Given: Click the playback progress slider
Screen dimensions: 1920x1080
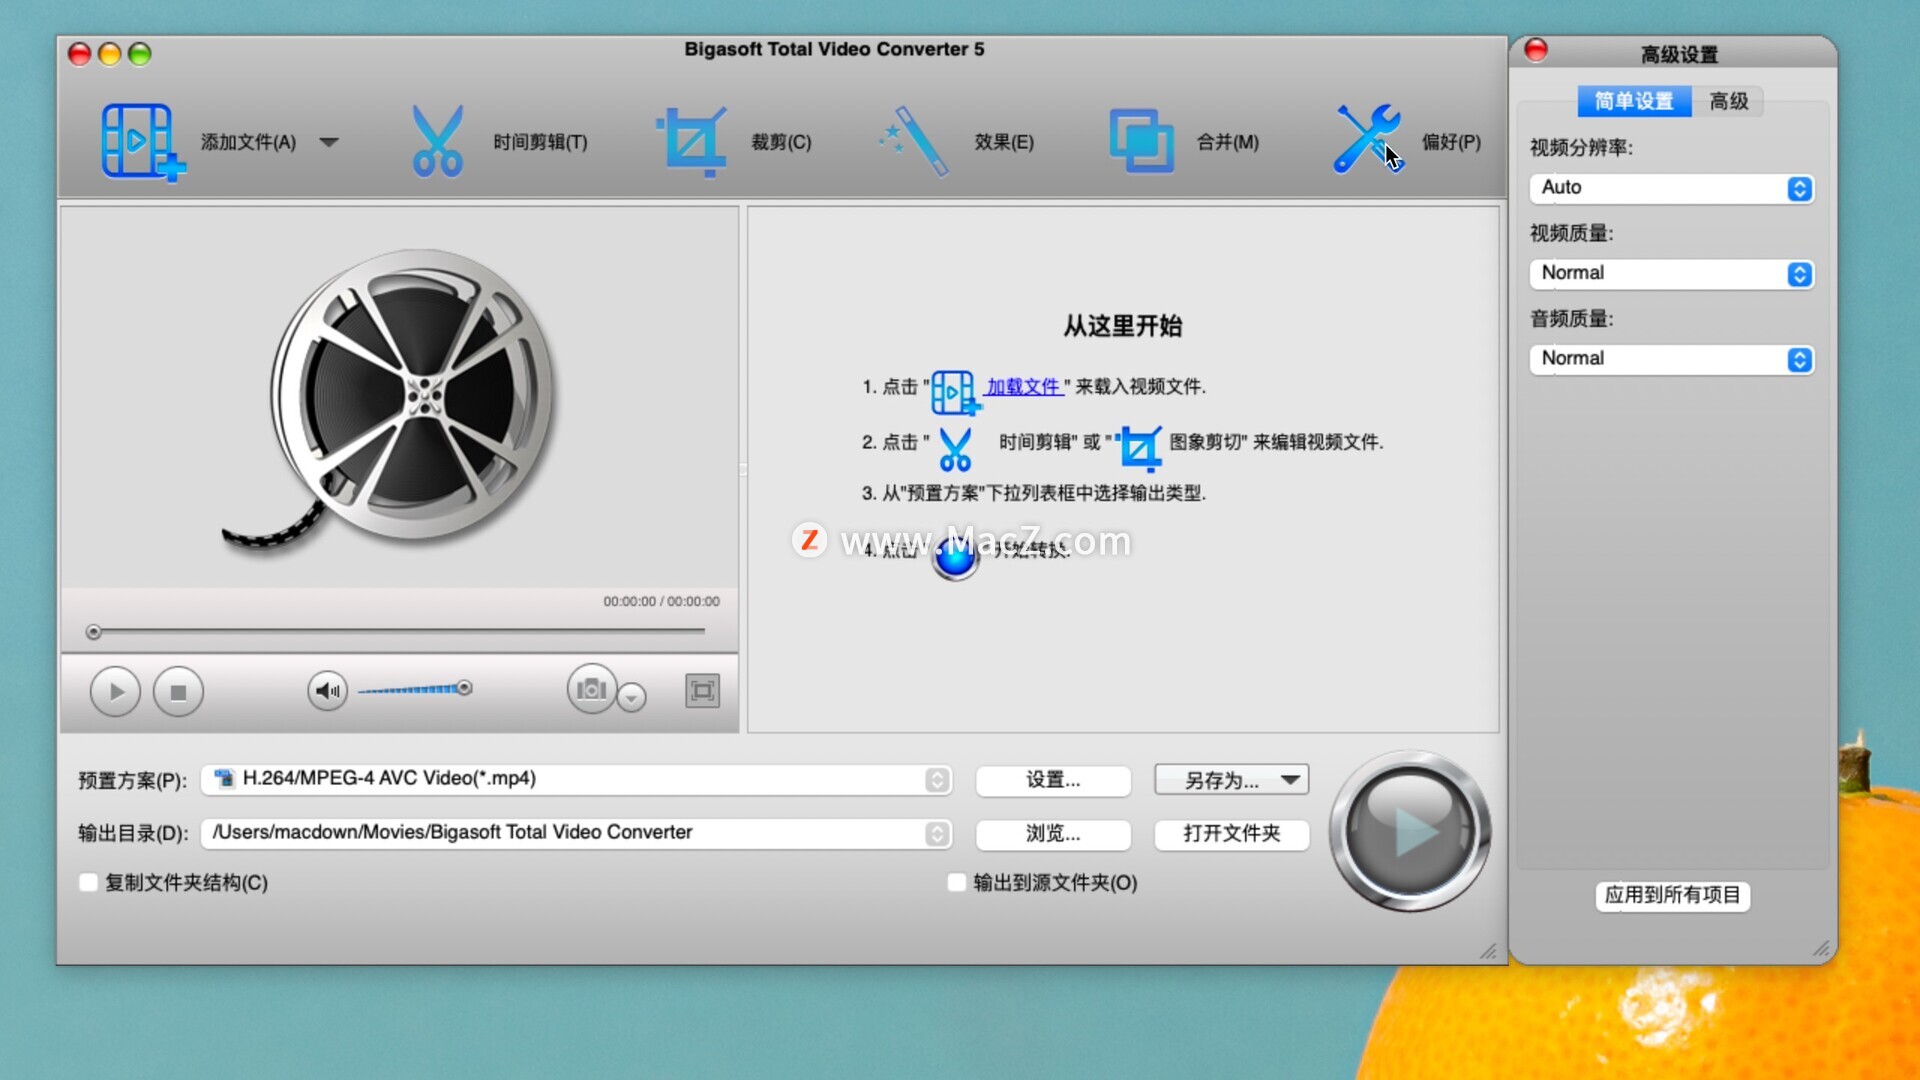Looking at the screenshot, I should coord(398,631).
